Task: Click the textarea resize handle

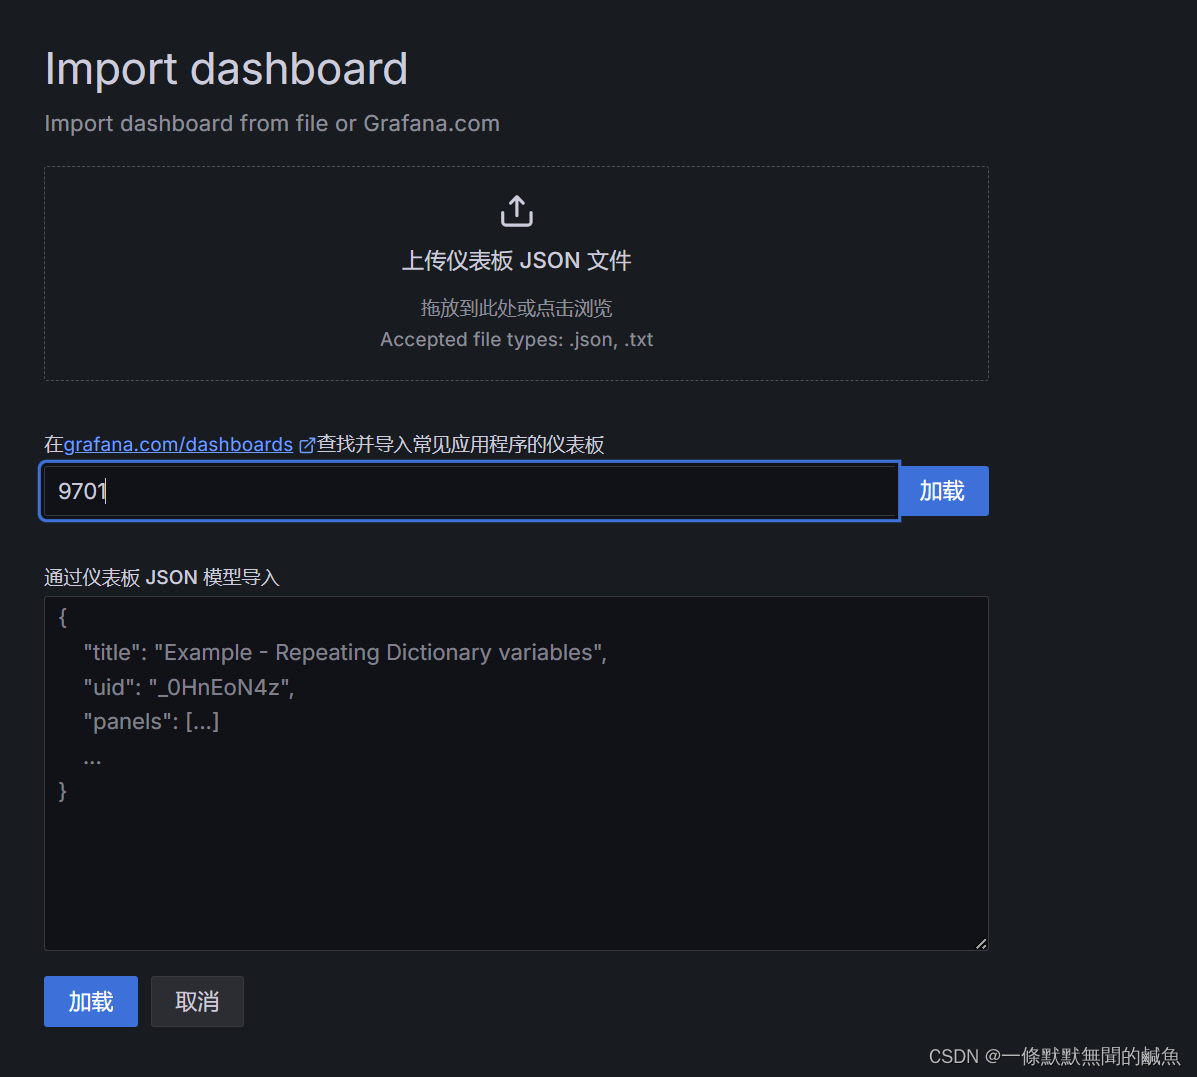Action: pos(981,942)
